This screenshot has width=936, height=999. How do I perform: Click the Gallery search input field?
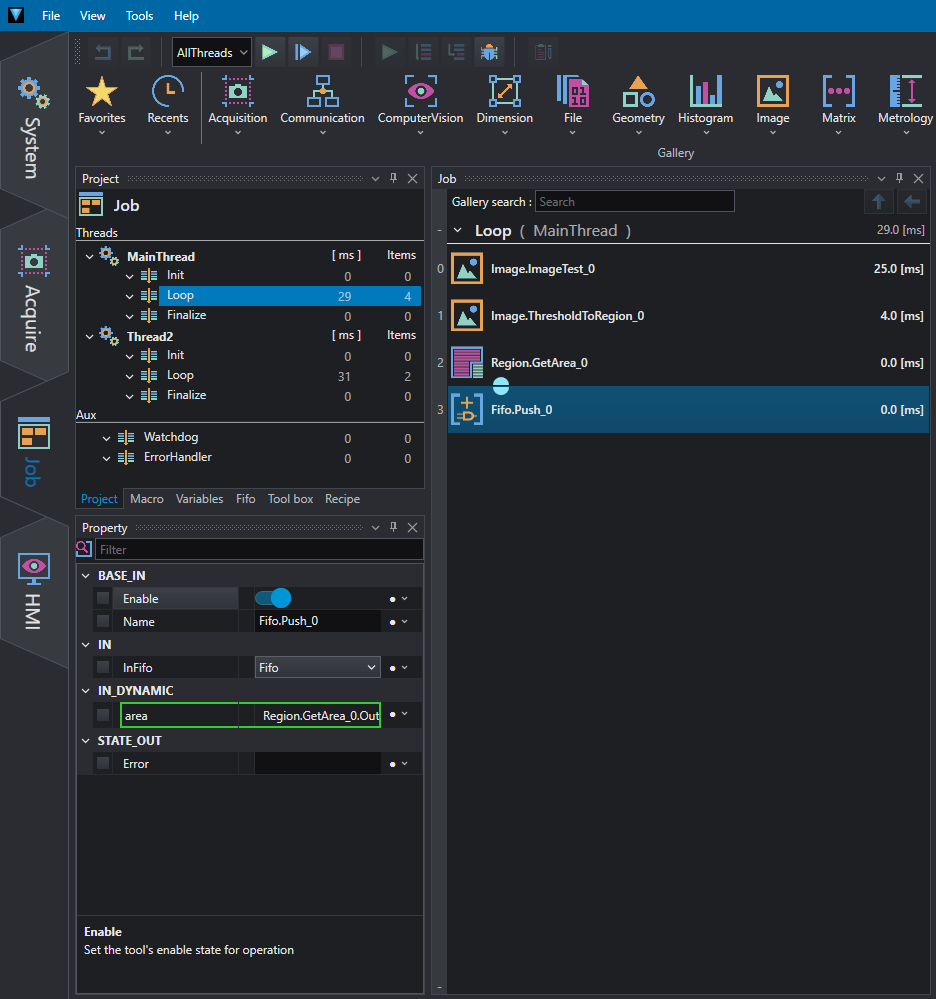coord(635,202)
